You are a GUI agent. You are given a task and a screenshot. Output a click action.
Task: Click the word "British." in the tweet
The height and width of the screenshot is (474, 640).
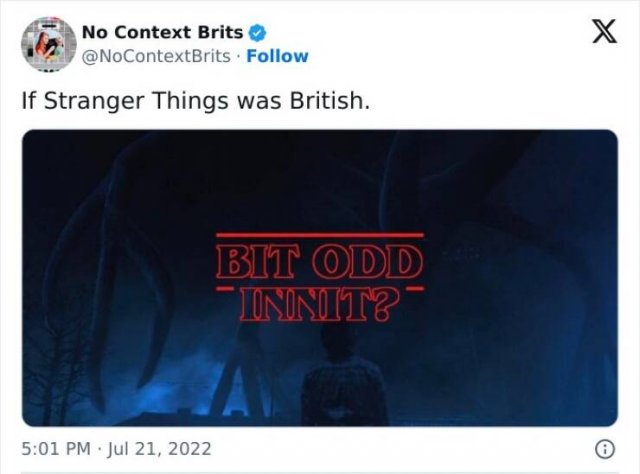point(330,100)
